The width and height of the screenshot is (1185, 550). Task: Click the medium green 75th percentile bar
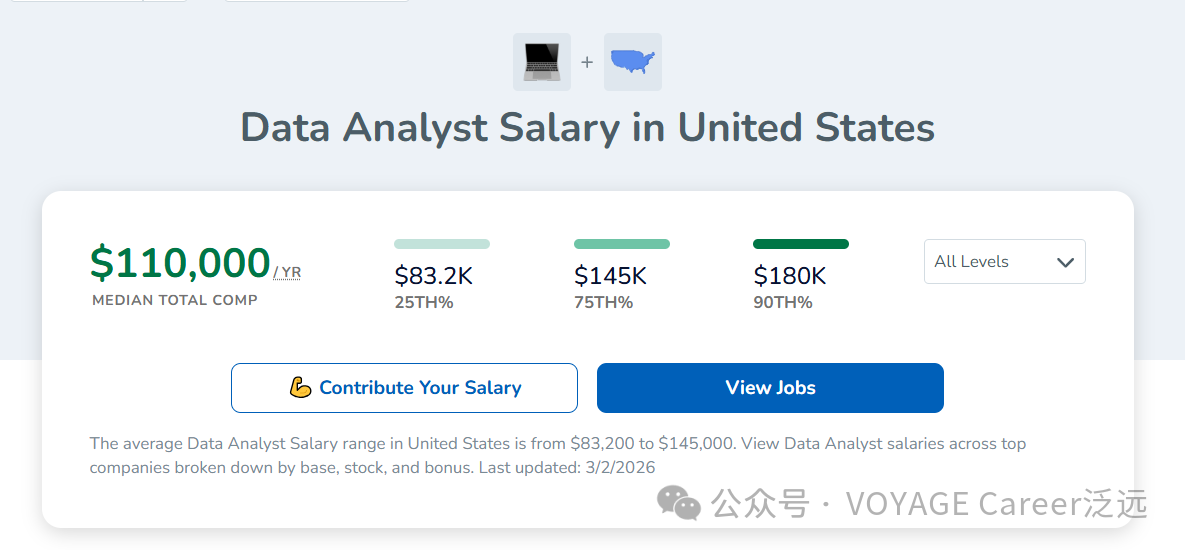point(622,244)
